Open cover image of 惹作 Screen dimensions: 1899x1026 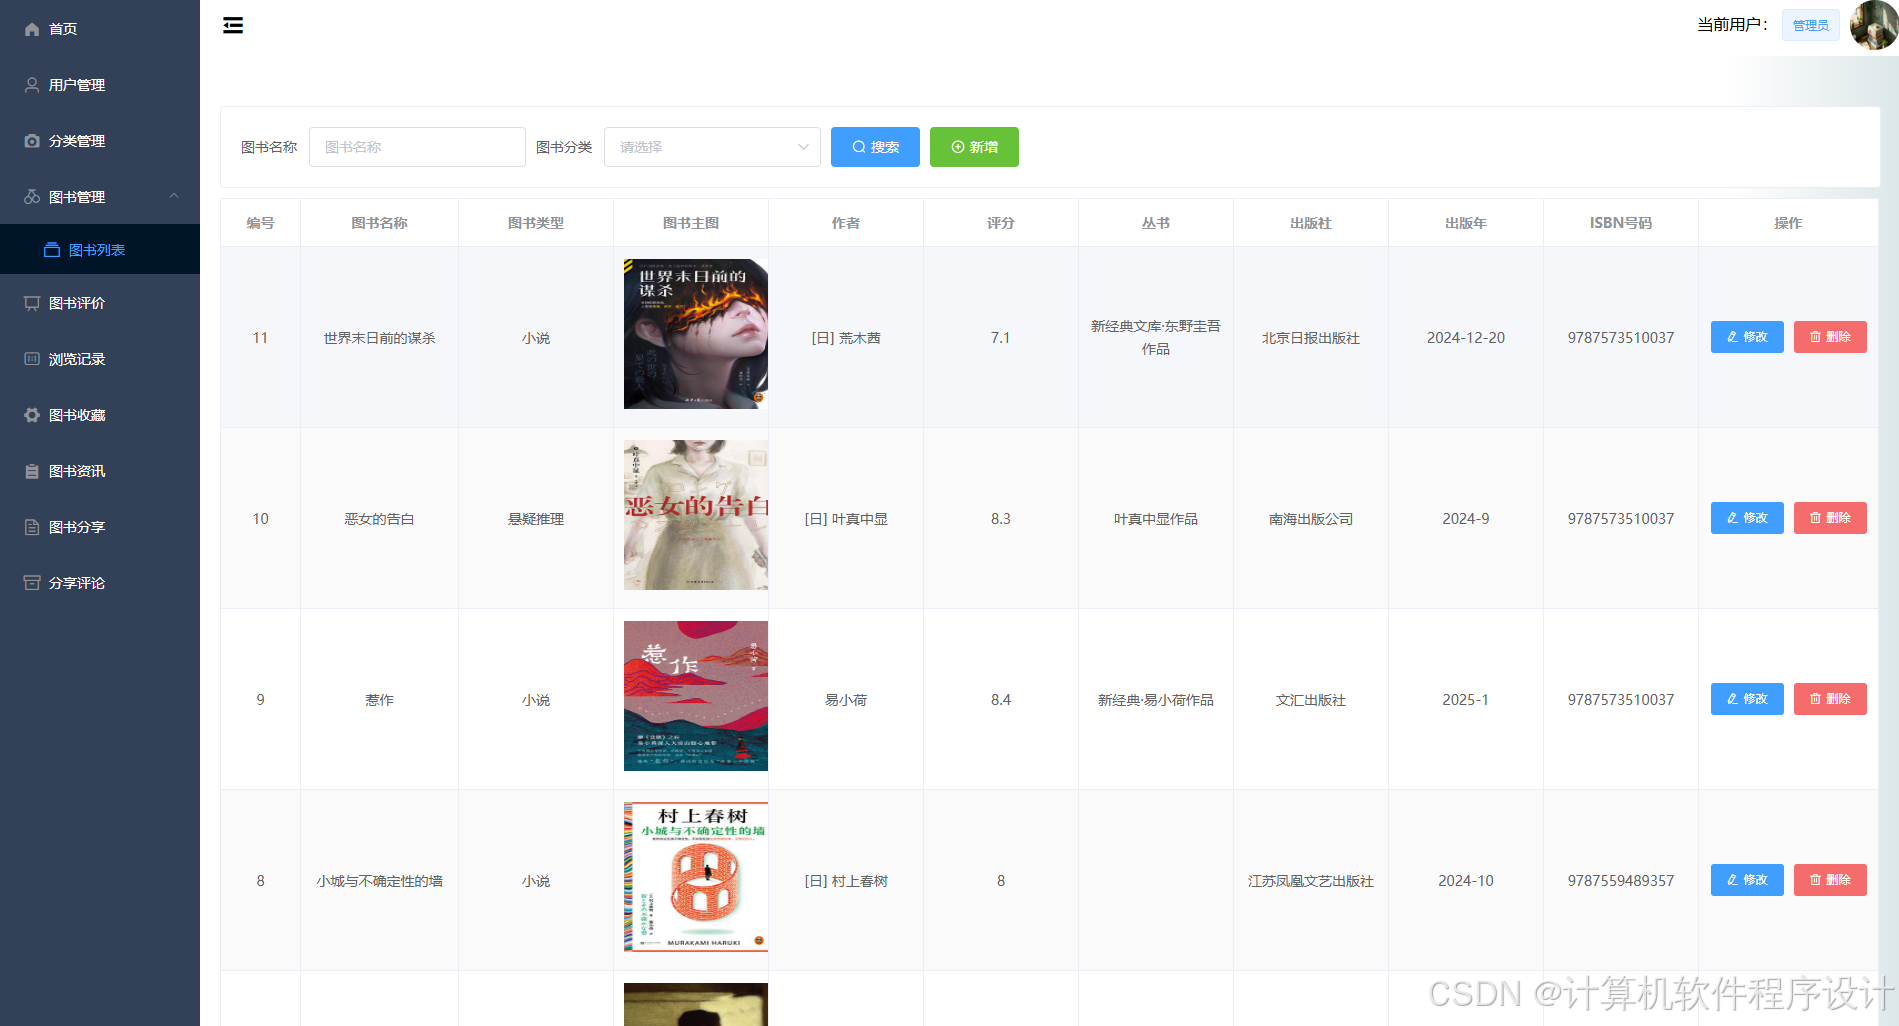tap(696, 696)
